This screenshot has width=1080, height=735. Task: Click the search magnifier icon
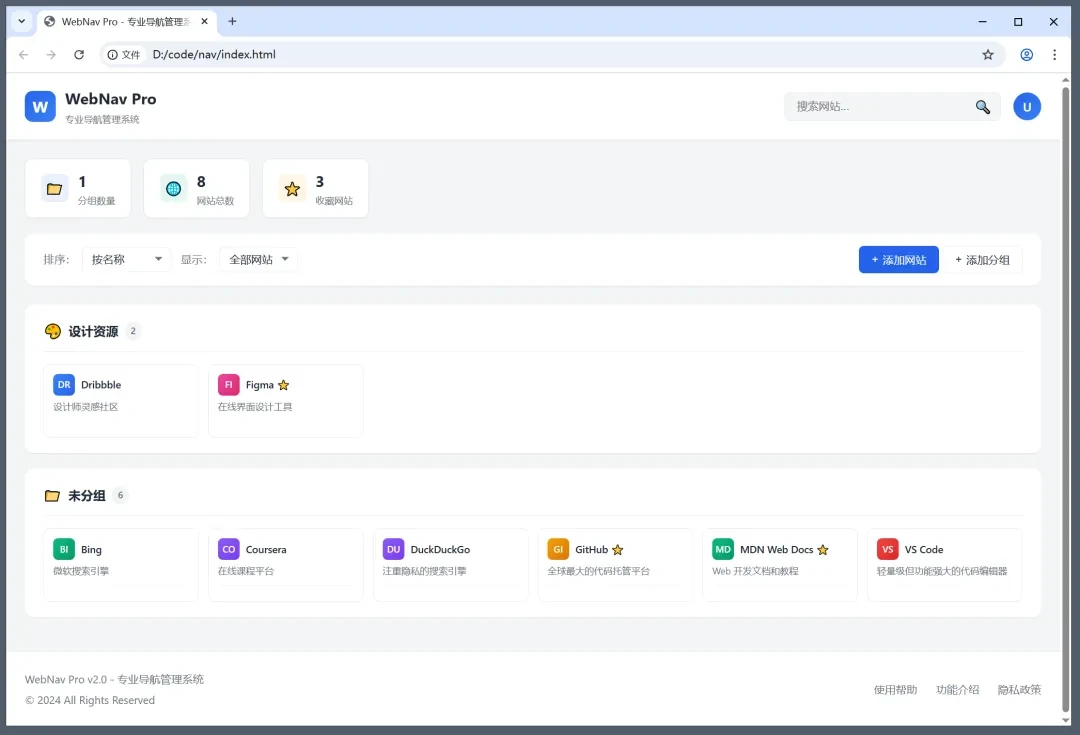point(983,107)
